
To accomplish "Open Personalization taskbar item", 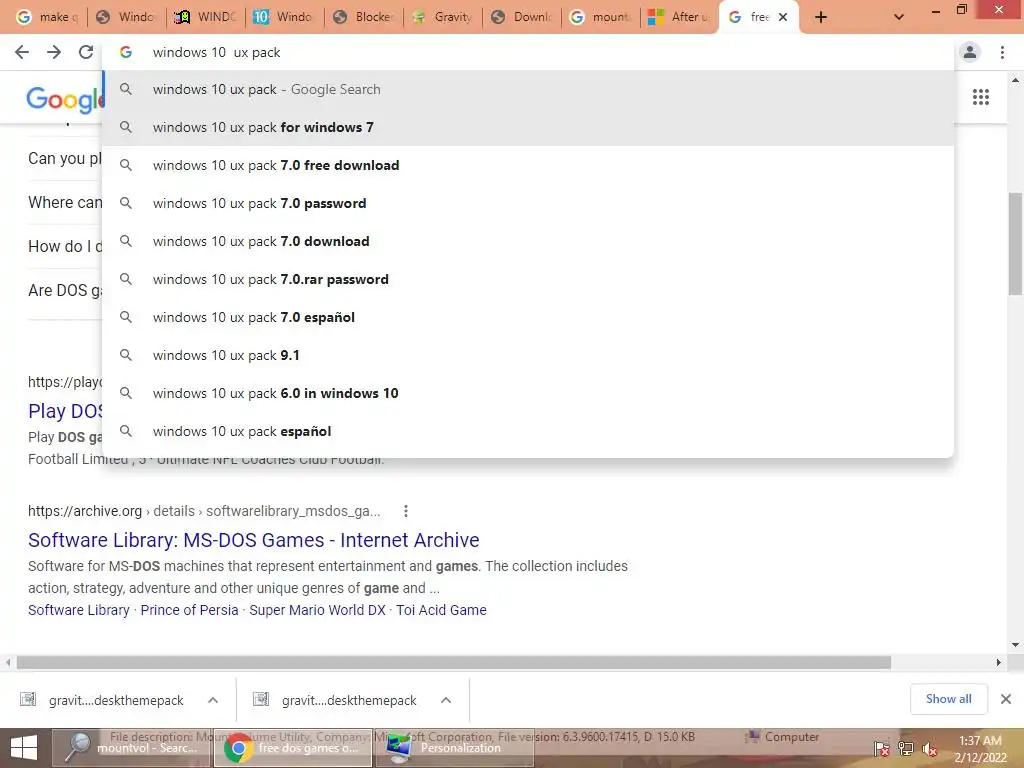I will pos(455,748).
